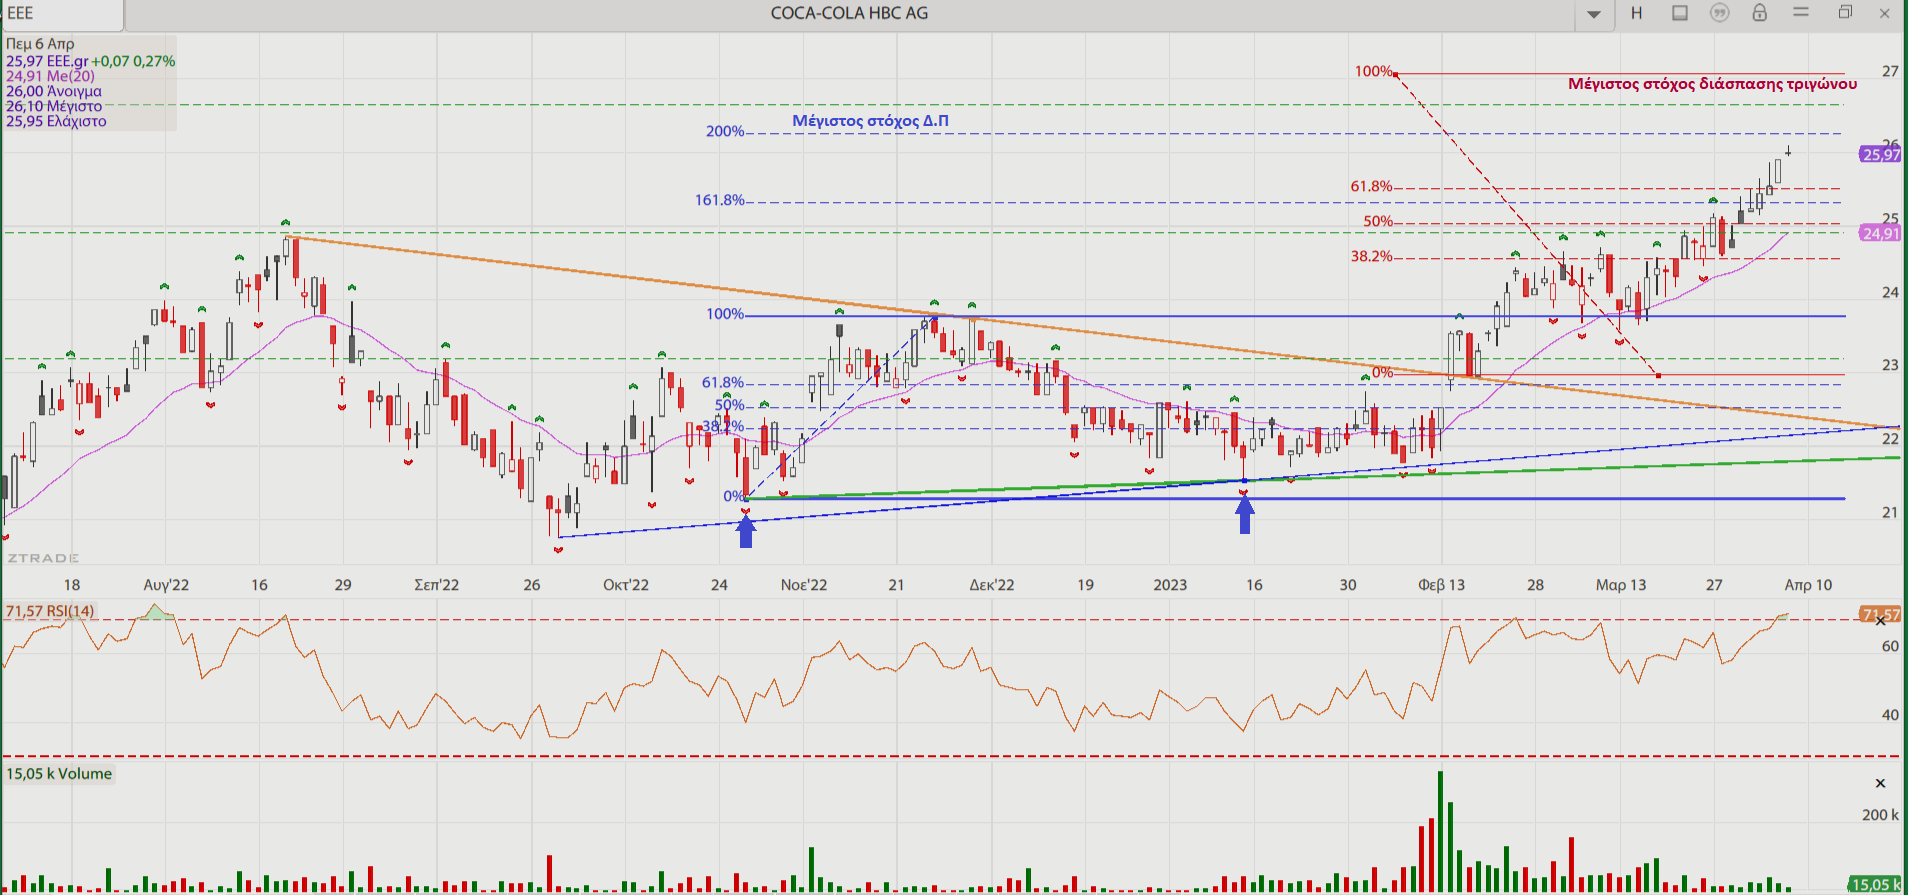Click the Σεπ'22 time axis label
Image resolution: width=1908 pixels, height=895 pixels.
pyautogui.click(x=436, y=585)
